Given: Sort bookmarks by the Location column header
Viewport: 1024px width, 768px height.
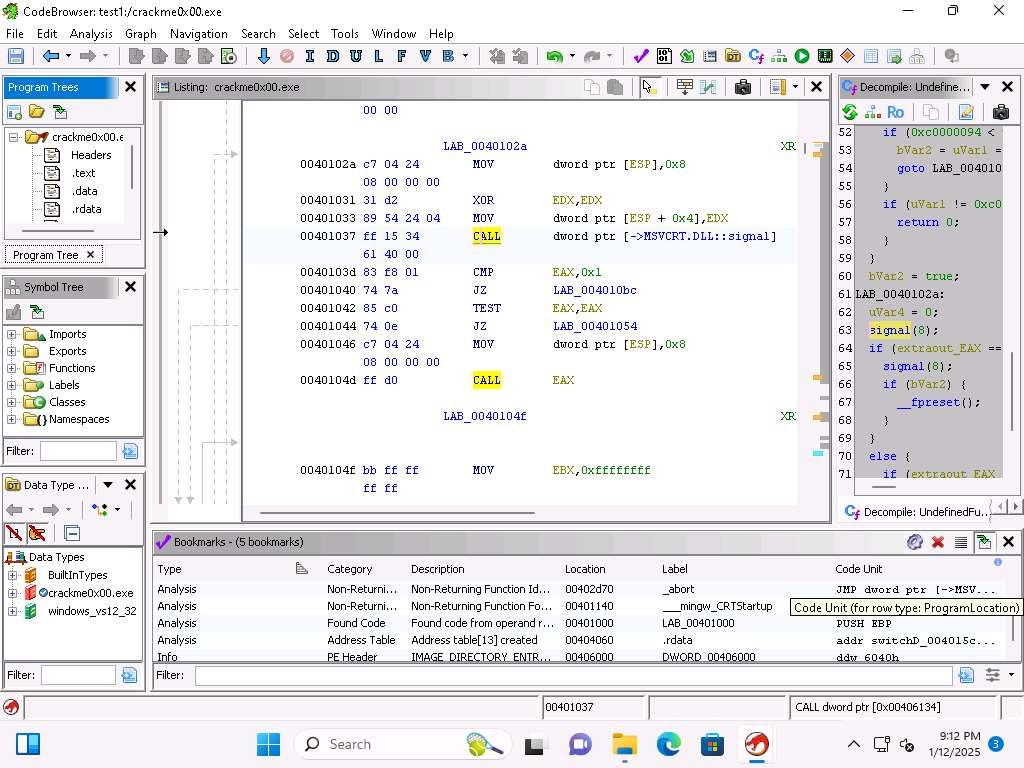Looking at the screenshot, I should click(585, 569).
